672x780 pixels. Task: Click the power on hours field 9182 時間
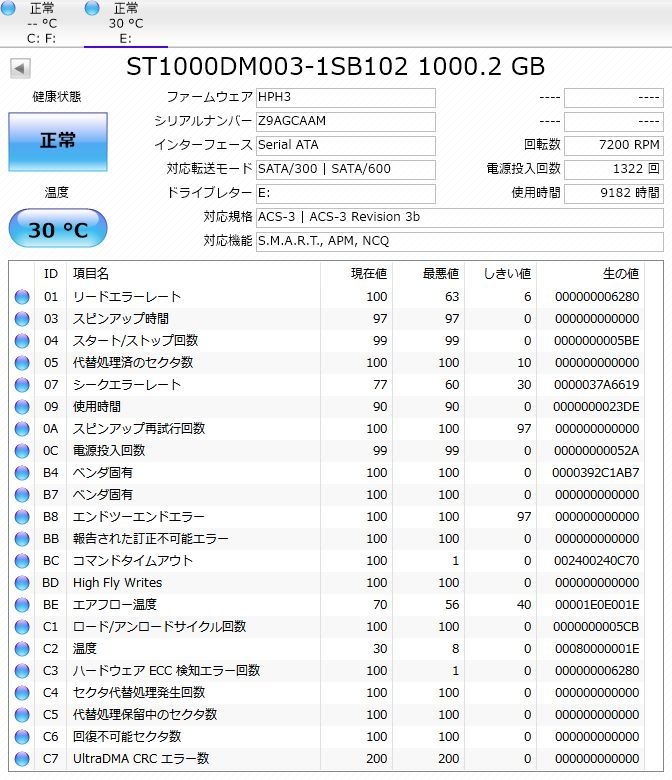click(614, 193)
